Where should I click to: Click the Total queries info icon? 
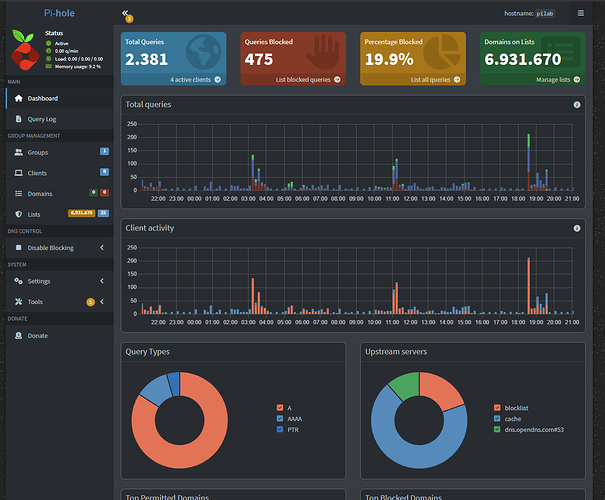tap(577, 105)
